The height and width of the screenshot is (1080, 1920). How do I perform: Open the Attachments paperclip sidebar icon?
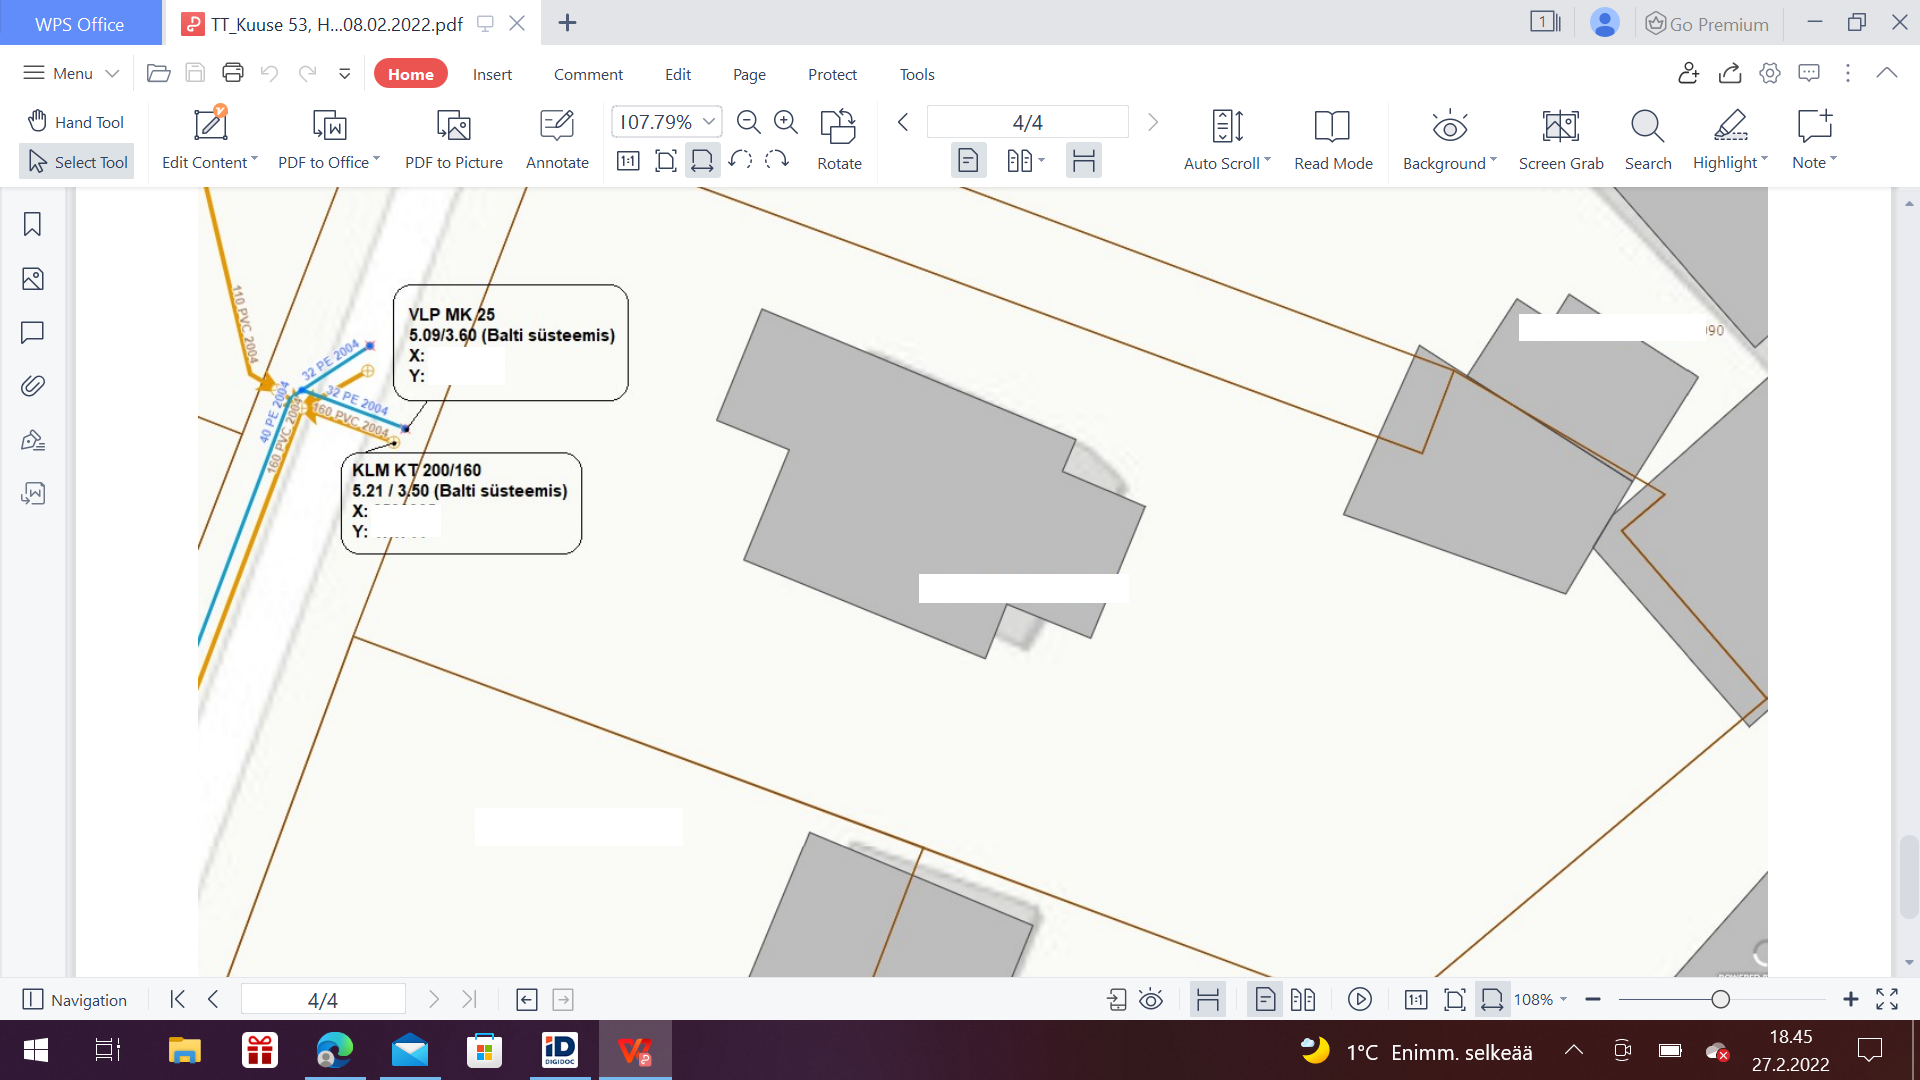[x=32, y=386]
